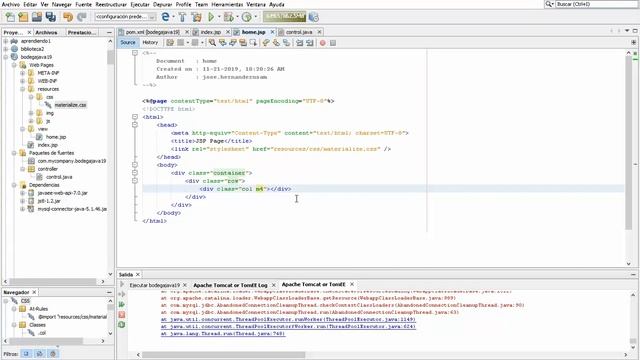Select mysql-connector-java jar dependency
The image size is (640, 360).
coord(72,209)
